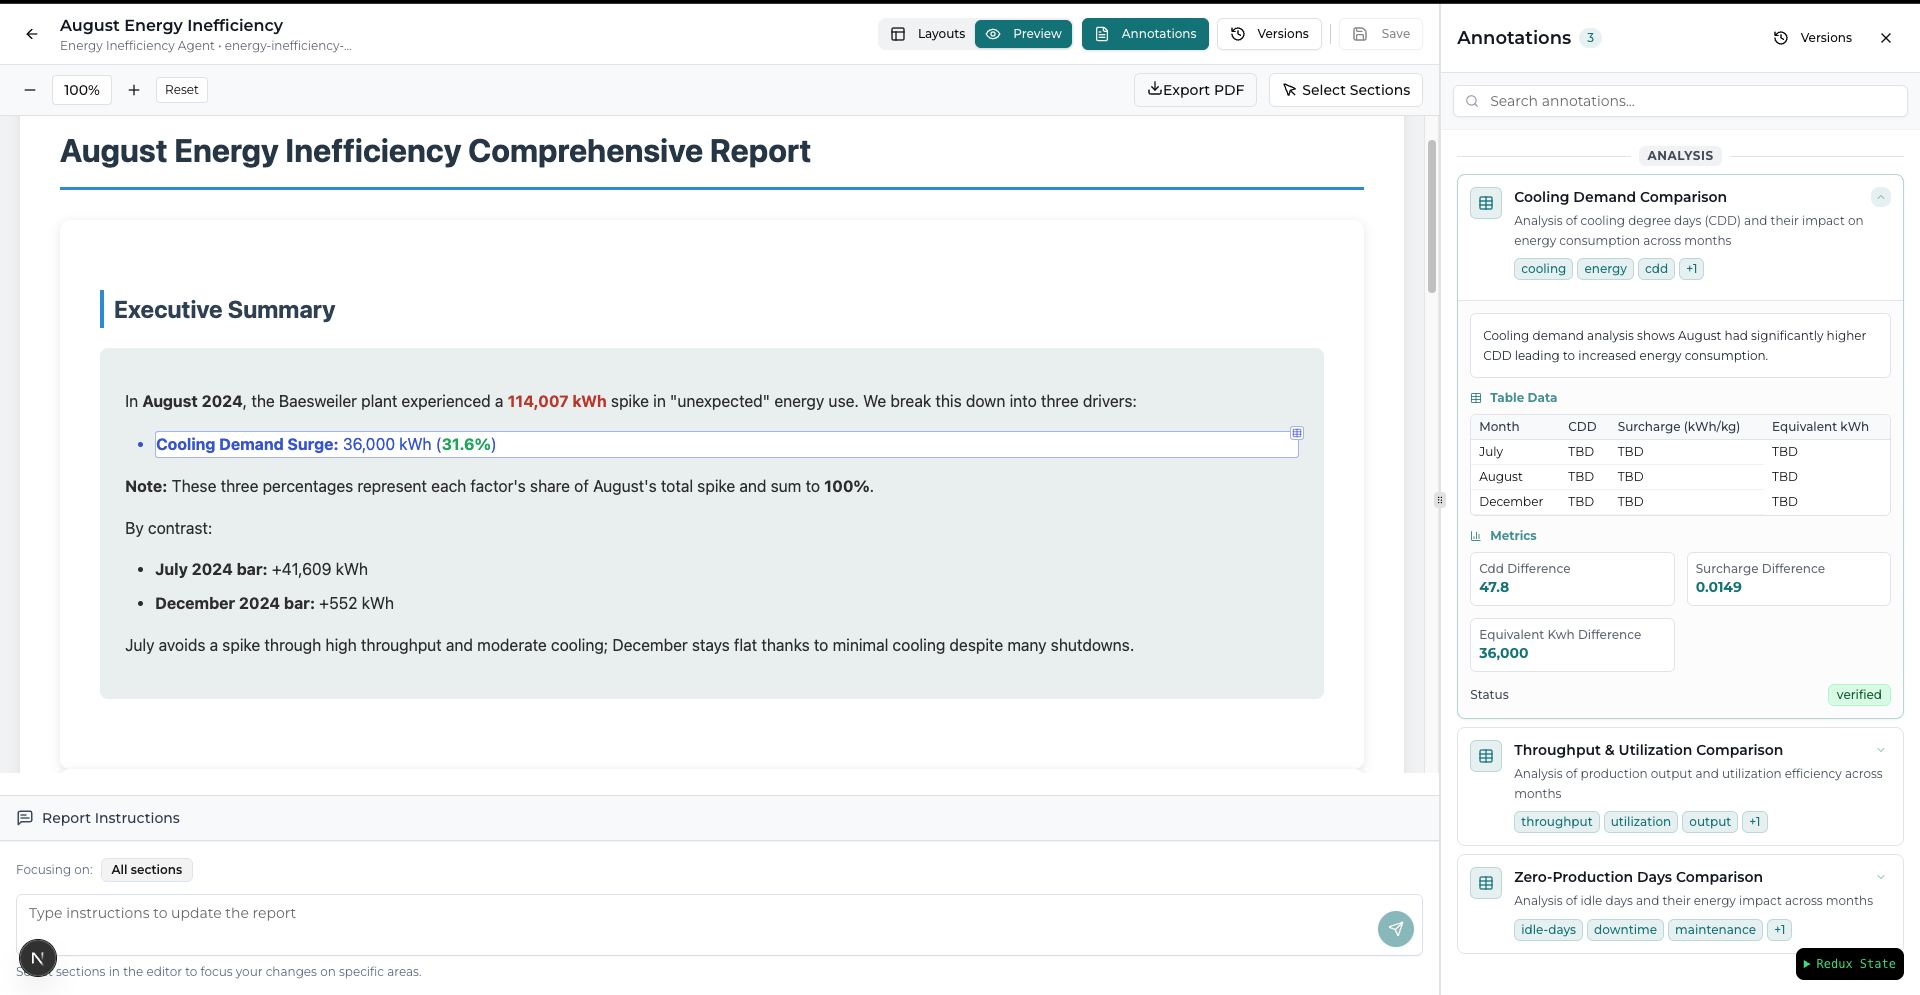Click the panel resize handle

(1440, 500)
